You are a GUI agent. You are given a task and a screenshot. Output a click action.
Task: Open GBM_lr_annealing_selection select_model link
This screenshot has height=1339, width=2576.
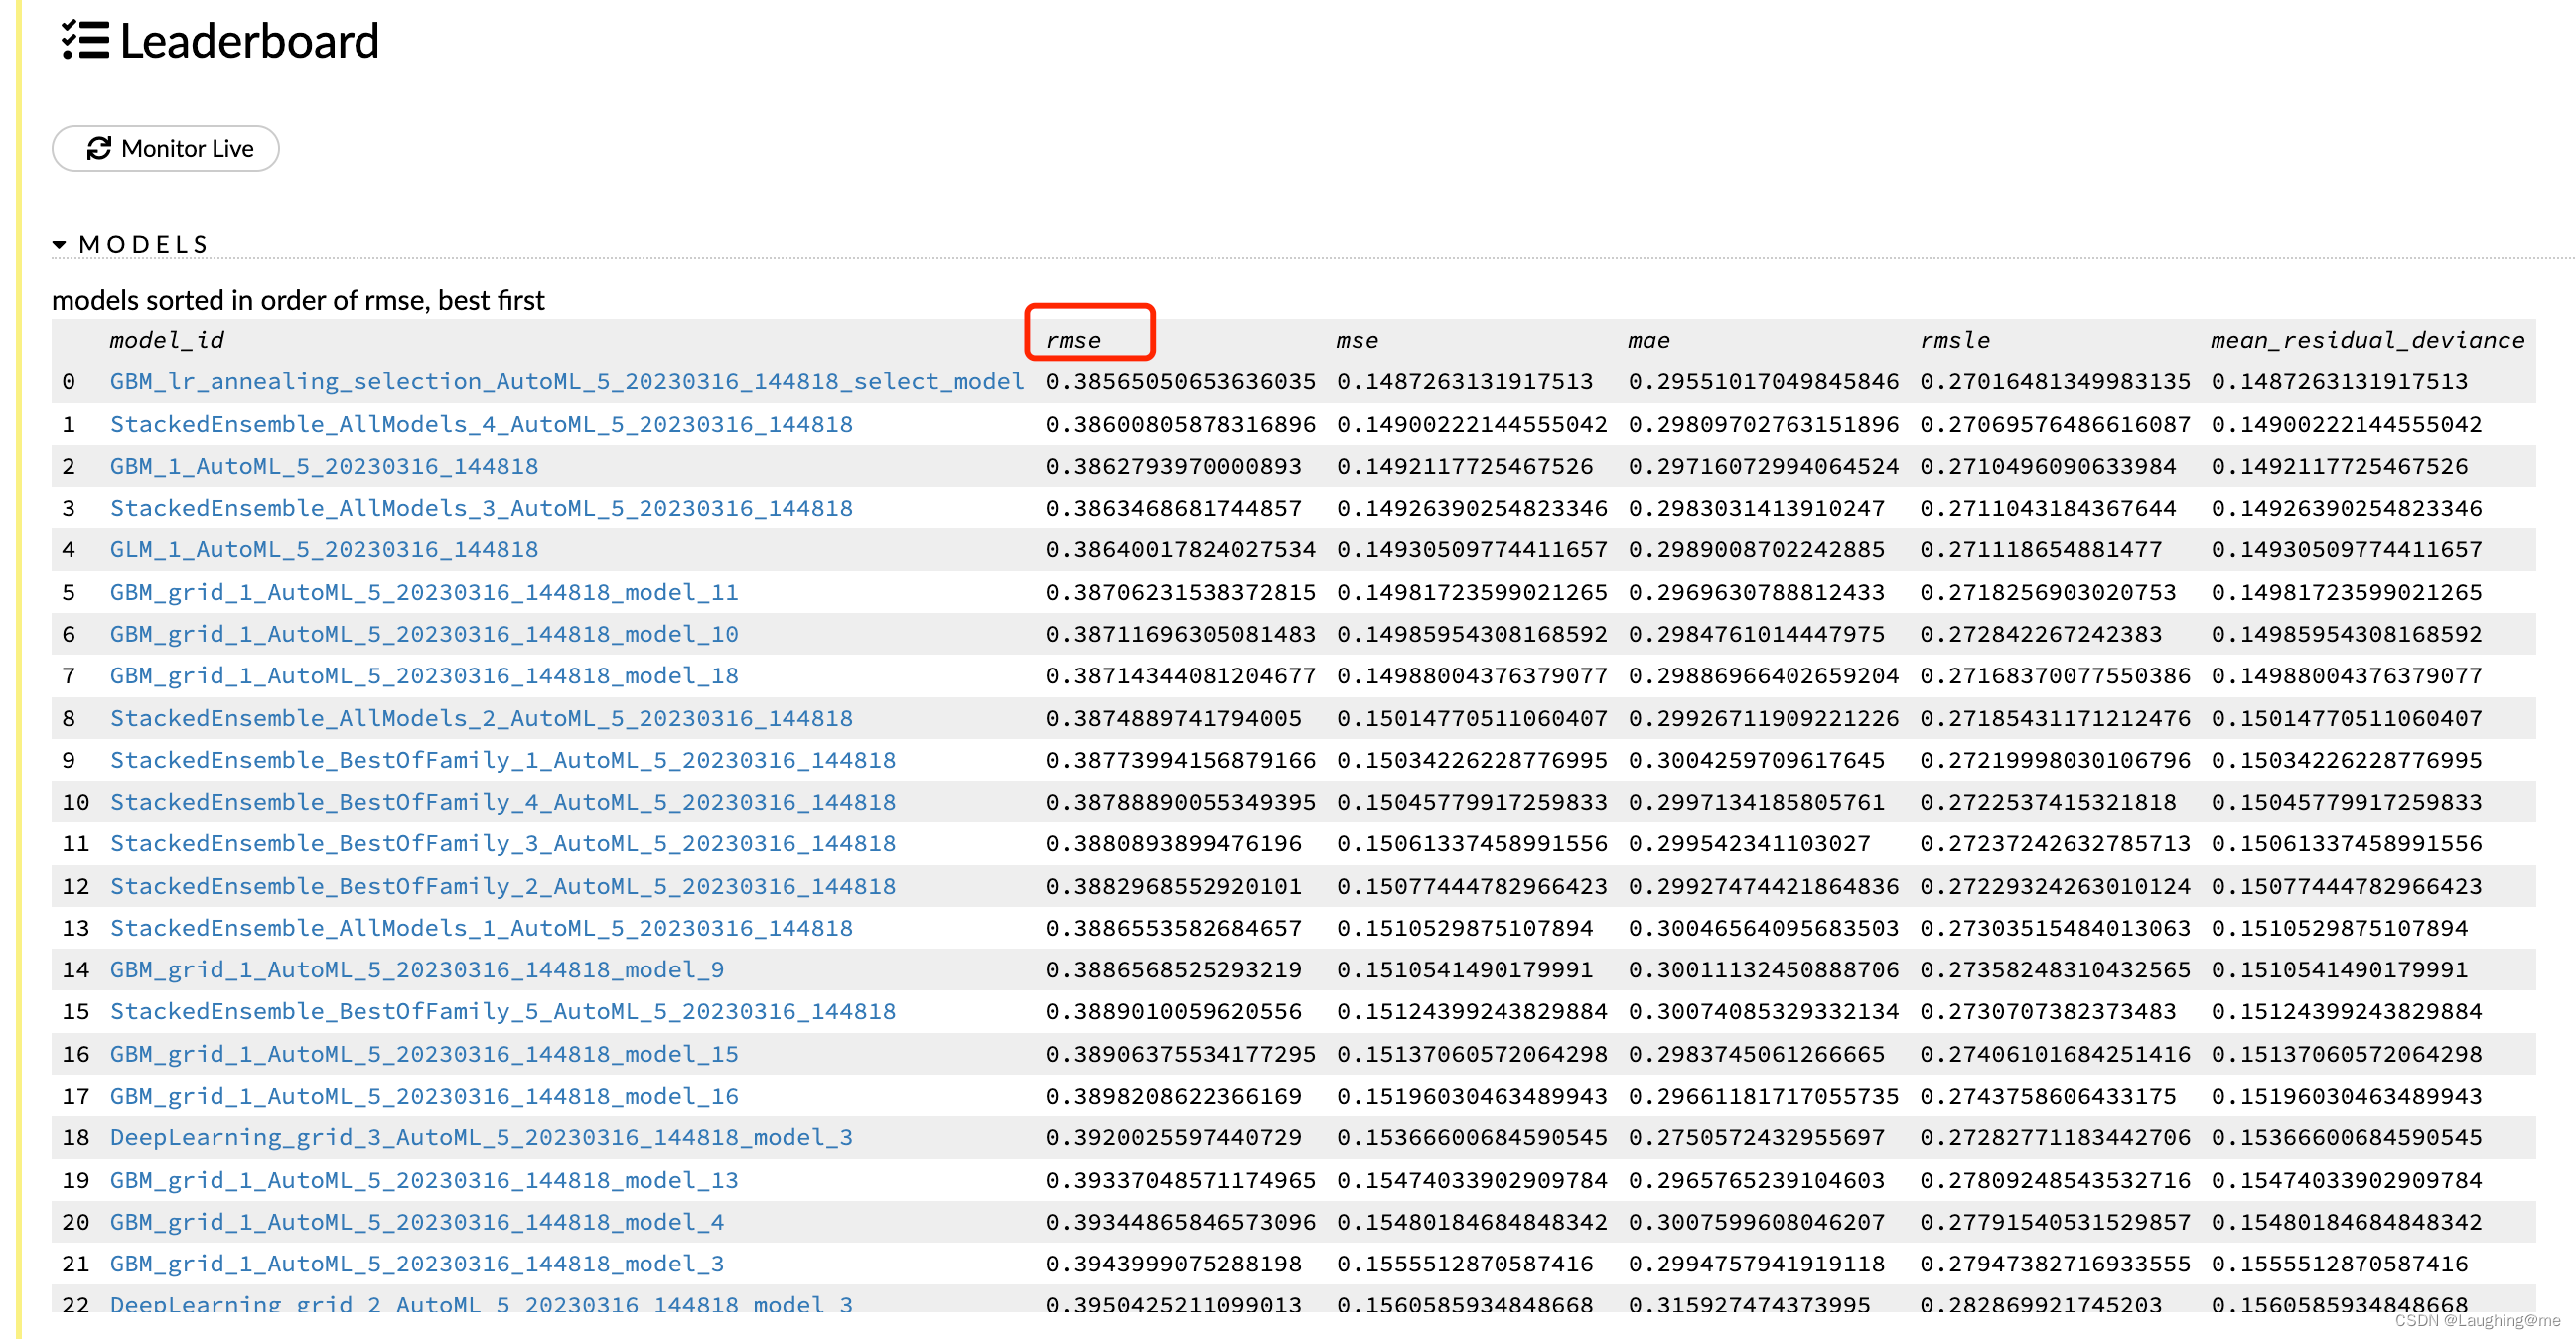point(566,382)
